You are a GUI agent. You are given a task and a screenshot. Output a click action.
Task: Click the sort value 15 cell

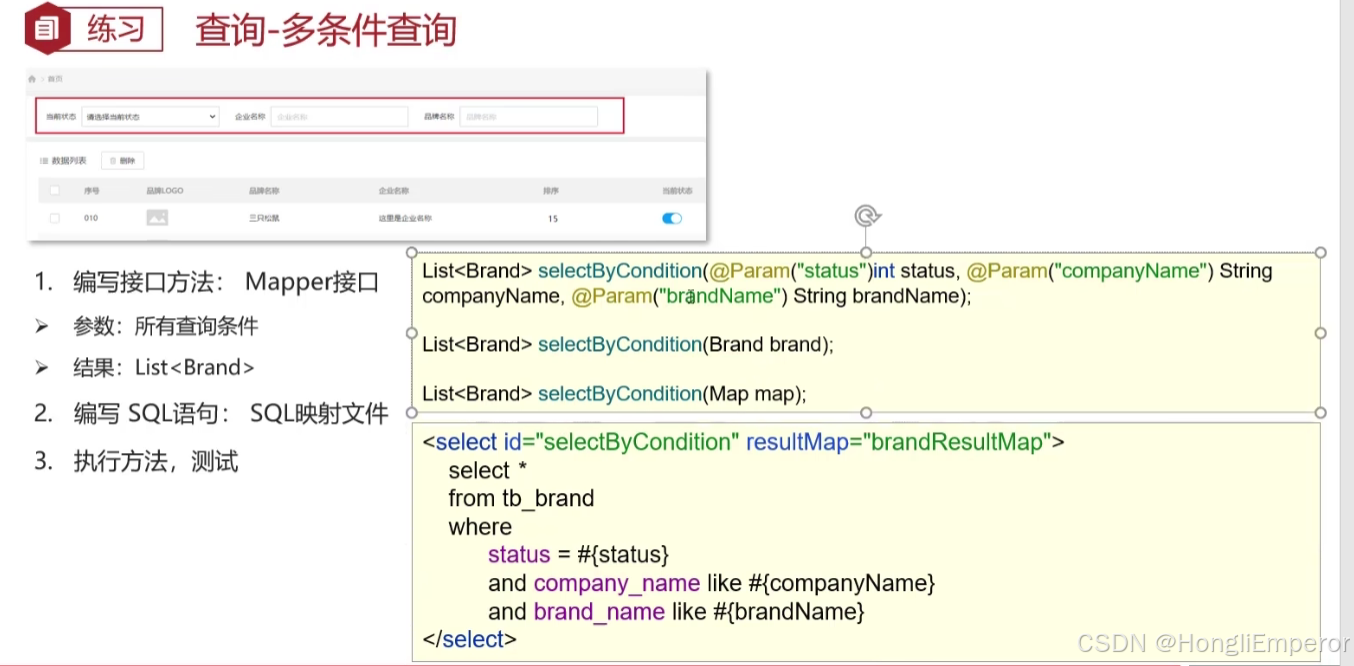(552, 218)
